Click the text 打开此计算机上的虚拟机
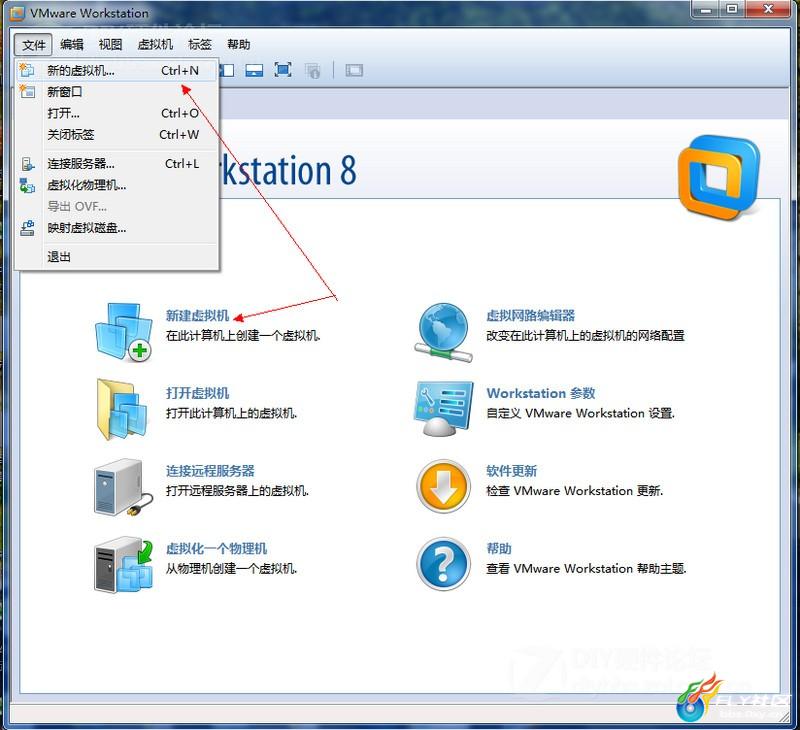 click(x=231, y=413)
